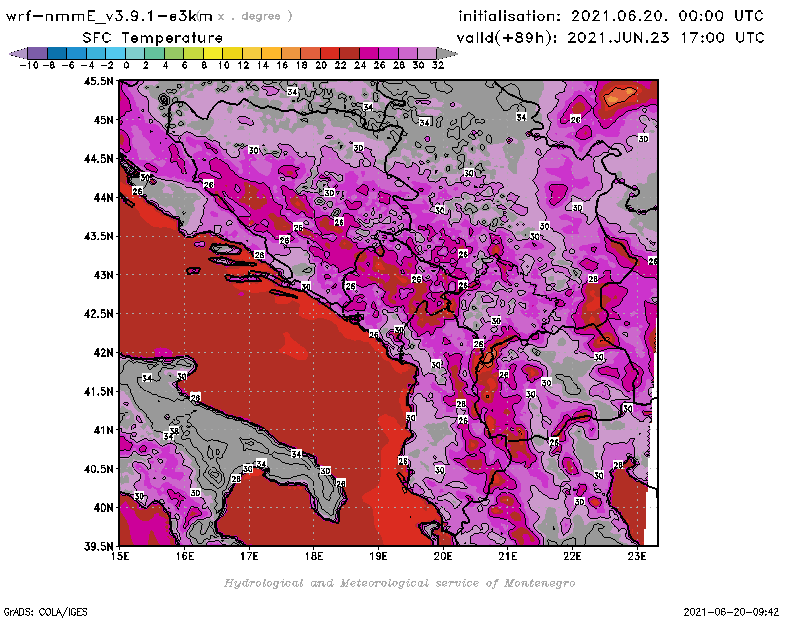Click the initialisation 2021.06.20. 00:00 UTC text
The height and width of the screenshot is (618, 800).
[611, 16]
